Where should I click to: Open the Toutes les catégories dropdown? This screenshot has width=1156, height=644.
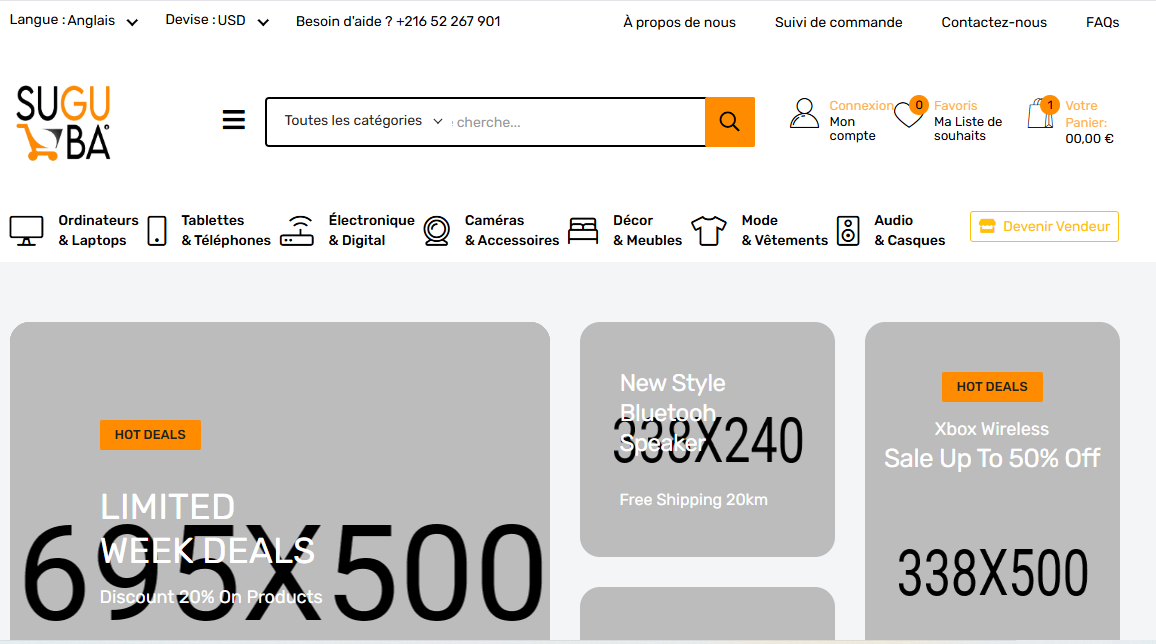click(363, 121)
